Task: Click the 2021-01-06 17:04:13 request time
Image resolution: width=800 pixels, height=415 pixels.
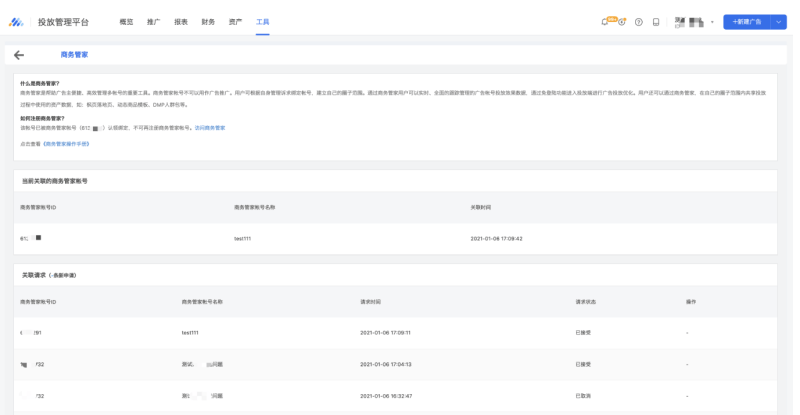Action: (386, 364)
